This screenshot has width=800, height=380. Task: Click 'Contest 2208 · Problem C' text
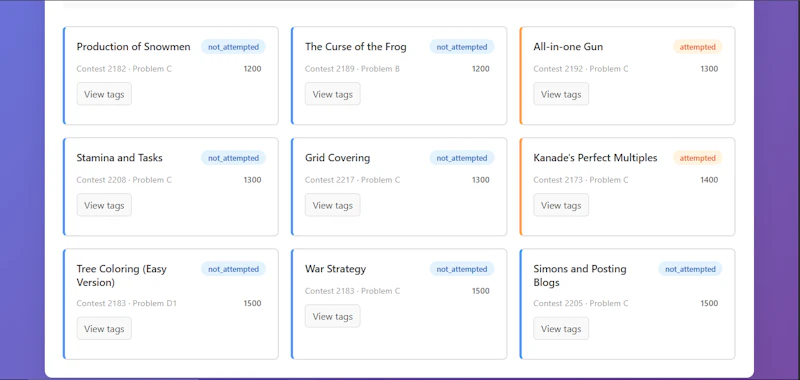click(x=124, y=180)
